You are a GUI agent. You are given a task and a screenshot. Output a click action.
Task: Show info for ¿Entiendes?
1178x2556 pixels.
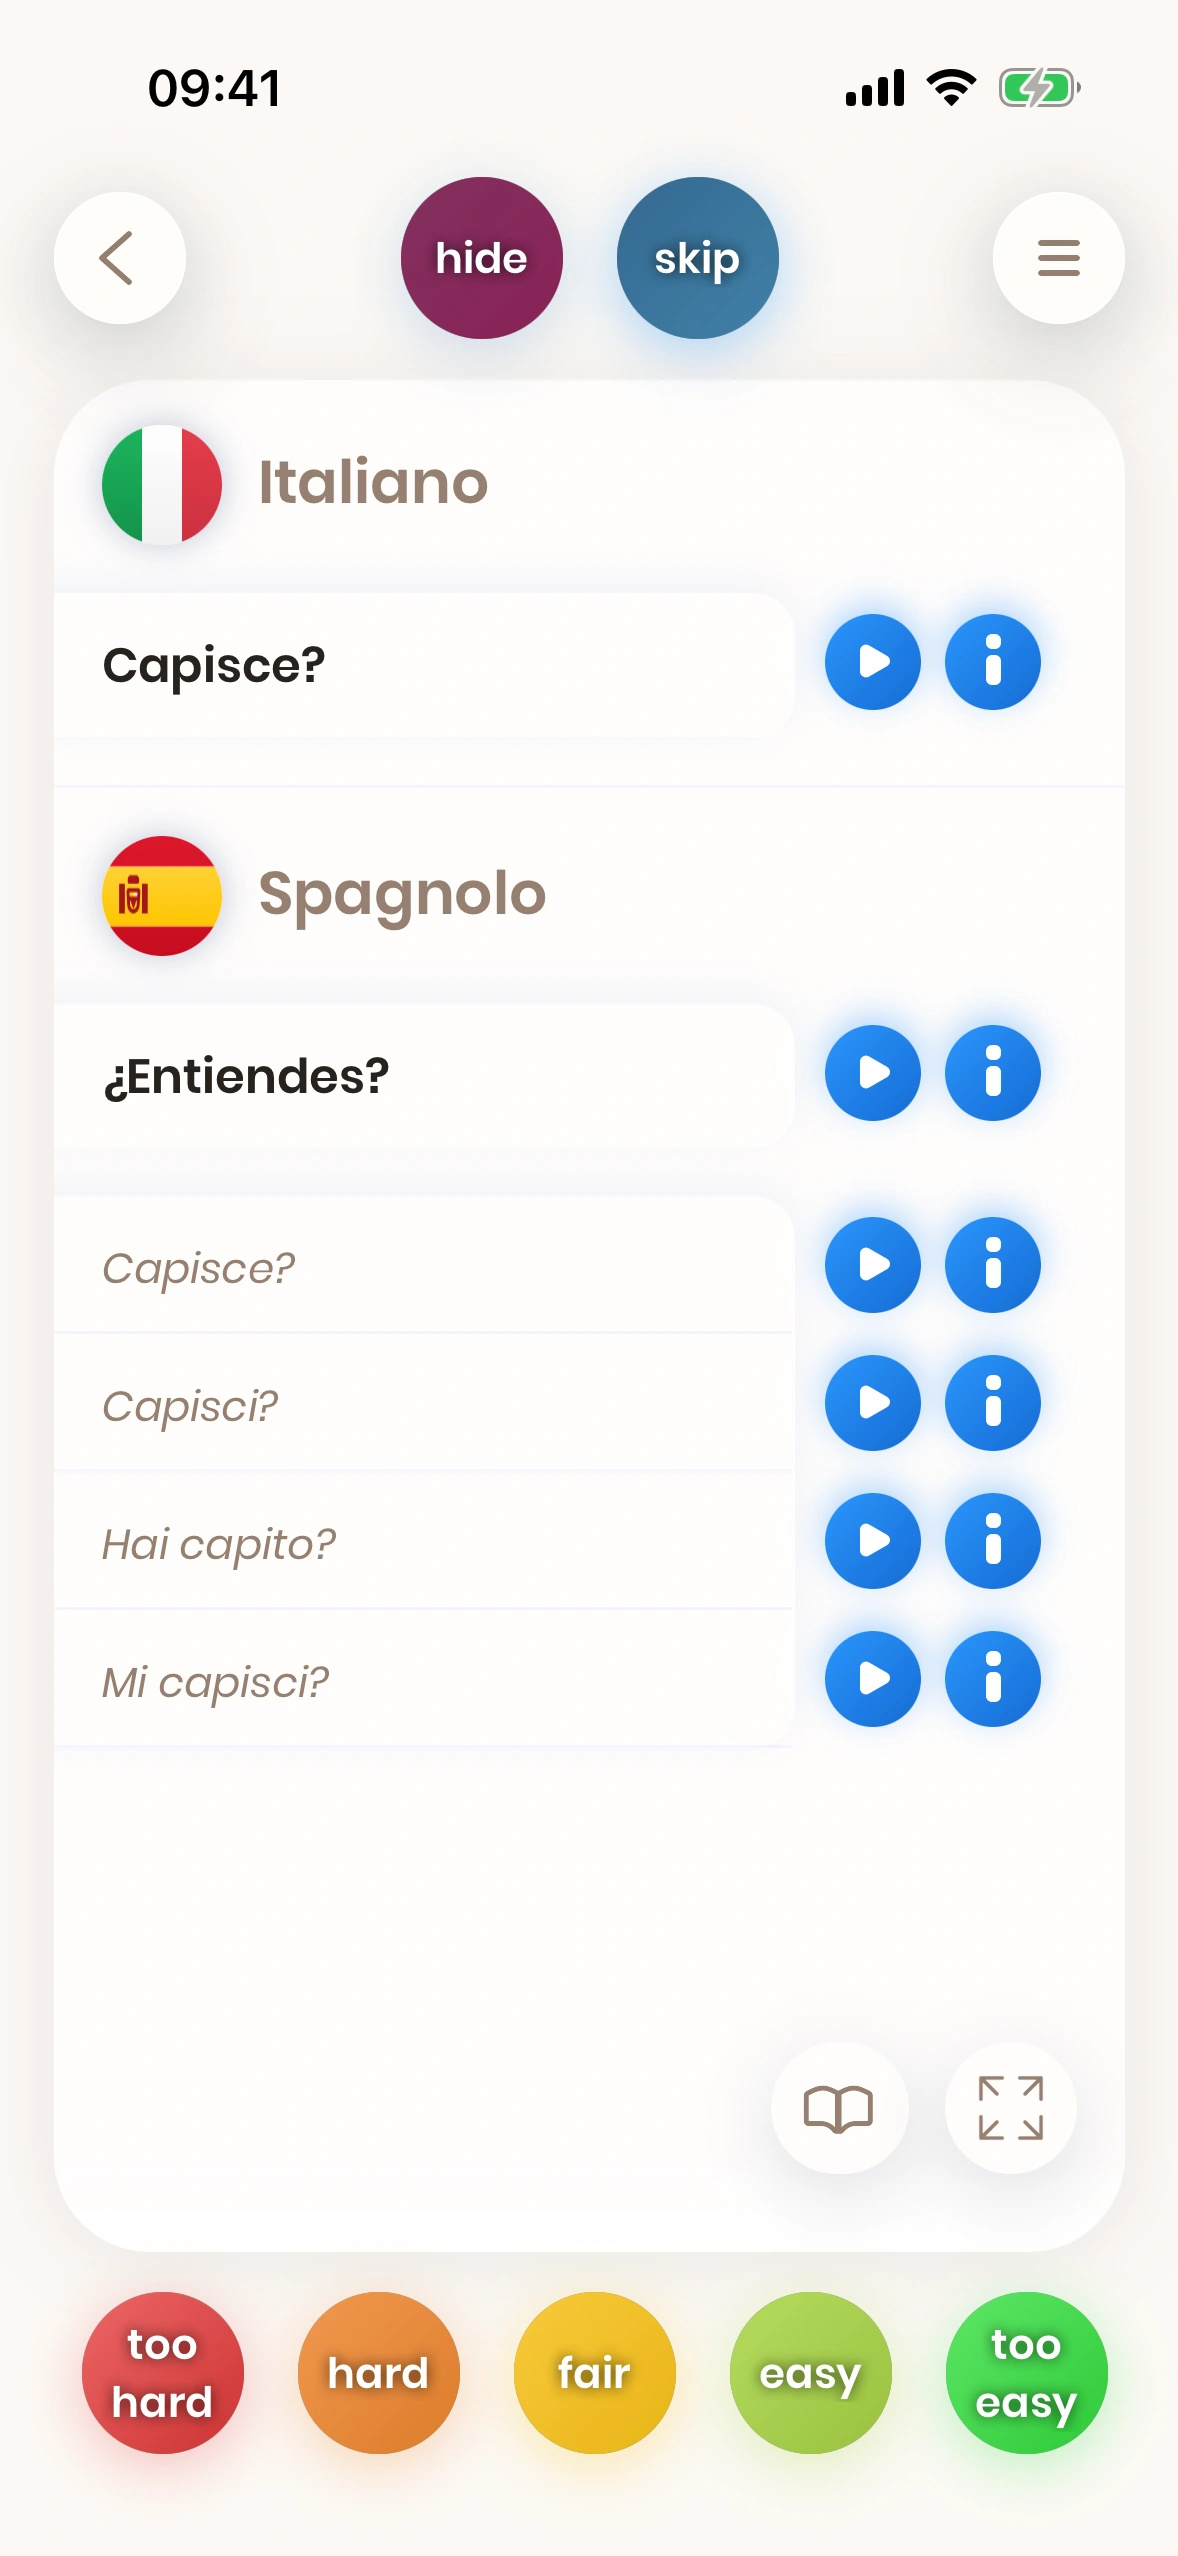pyautogui.click(x=992, y=1073)
